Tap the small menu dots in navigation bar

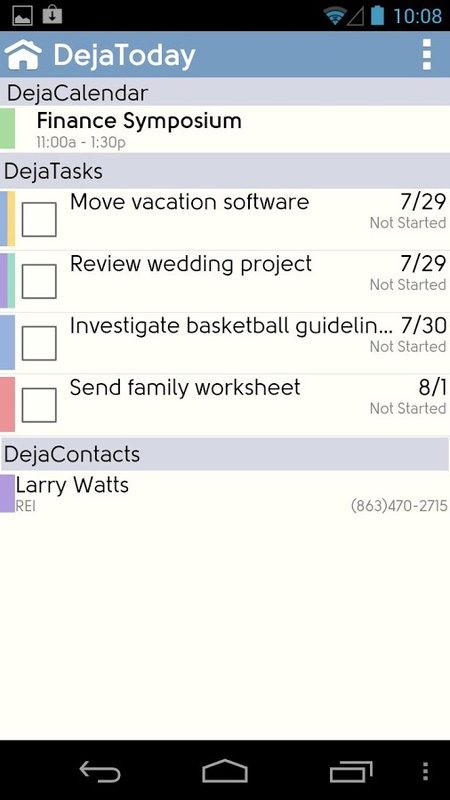click(x=426, y=771)
